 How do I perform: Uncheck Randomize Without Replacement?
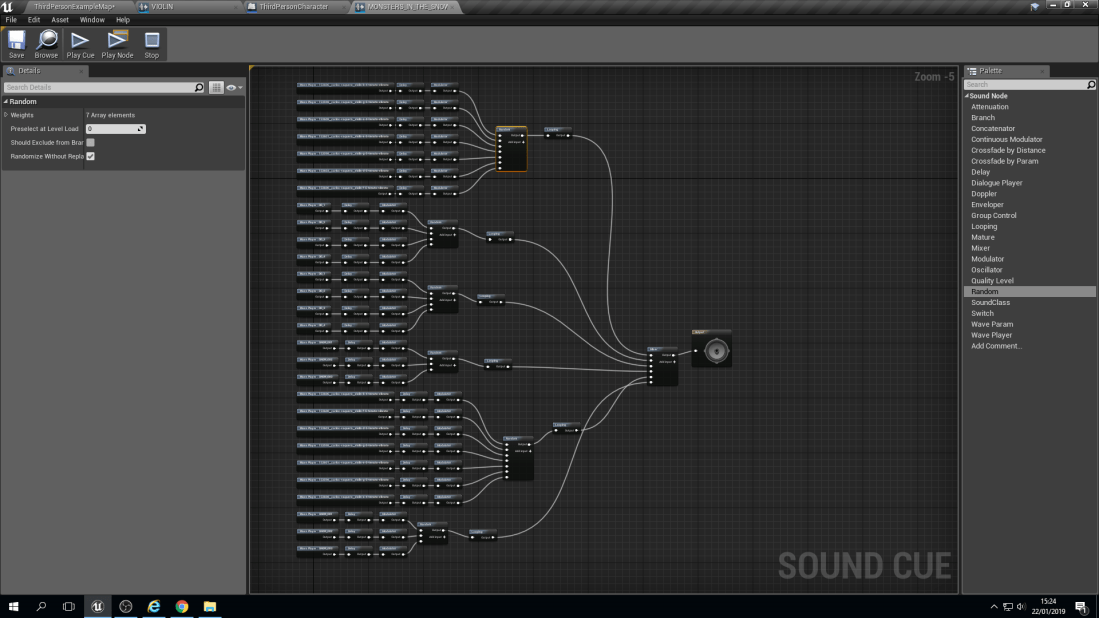91,156
